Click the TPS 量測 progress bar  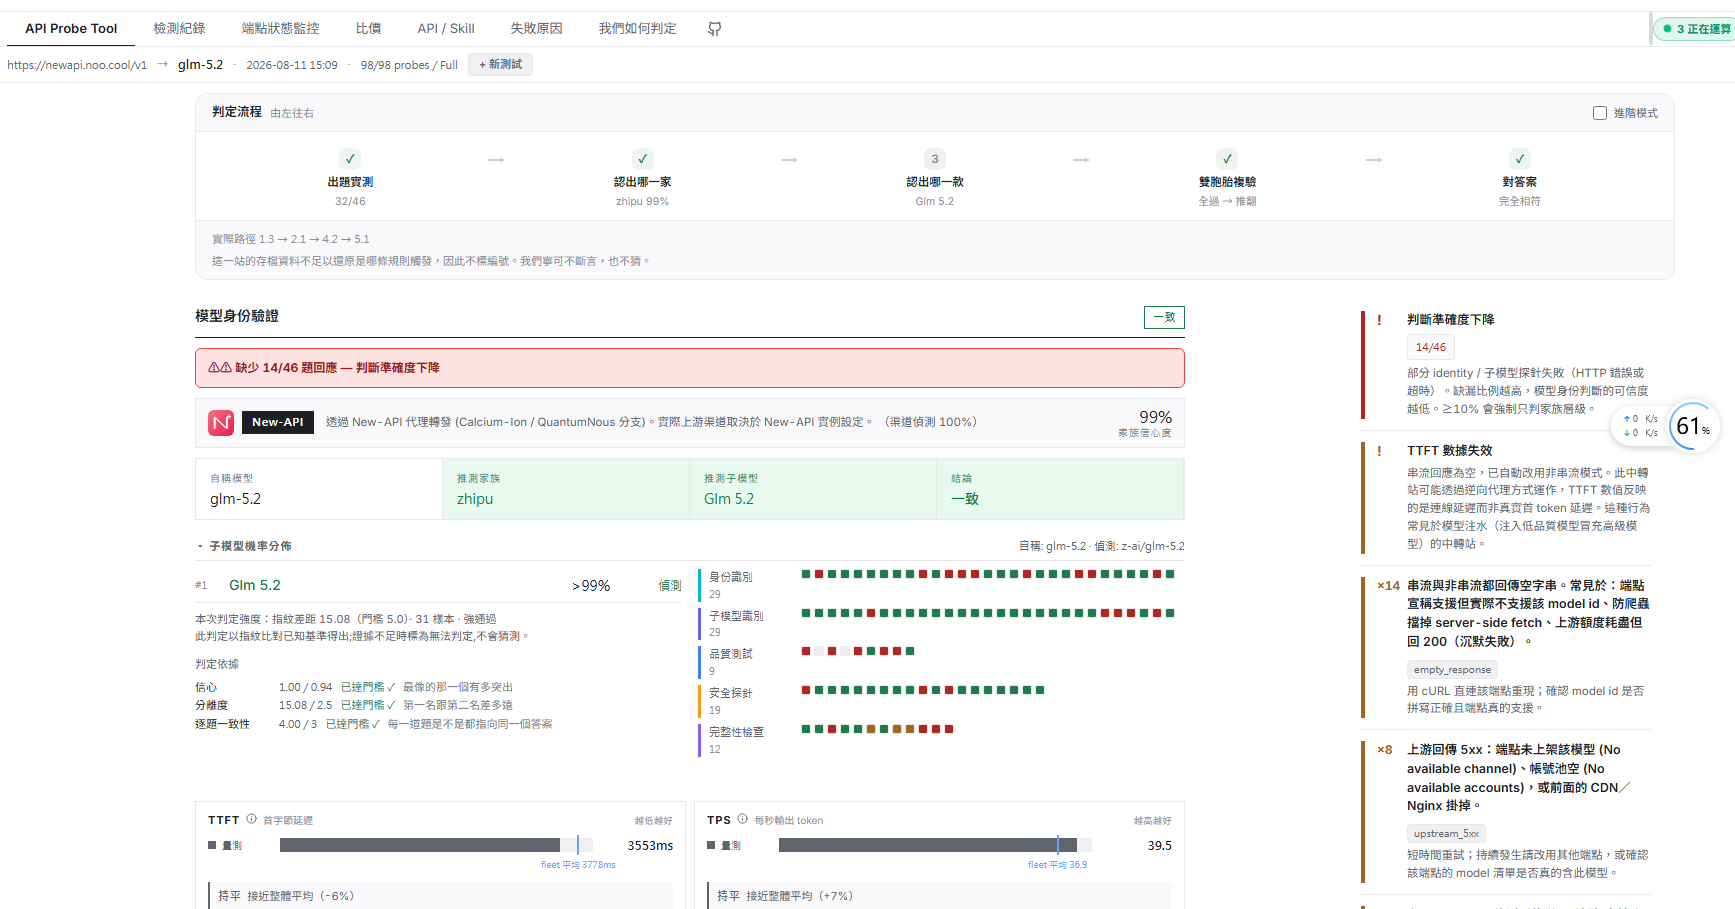[x=935, y=846]
